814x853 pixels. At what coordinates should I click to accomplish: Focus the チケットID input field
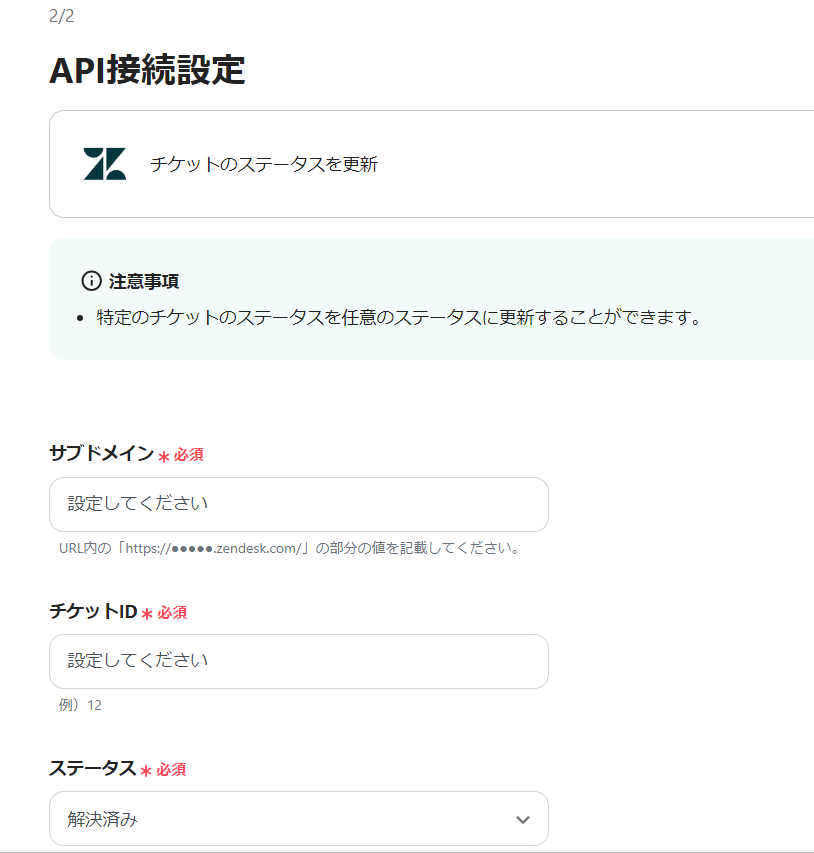(298, 661)
